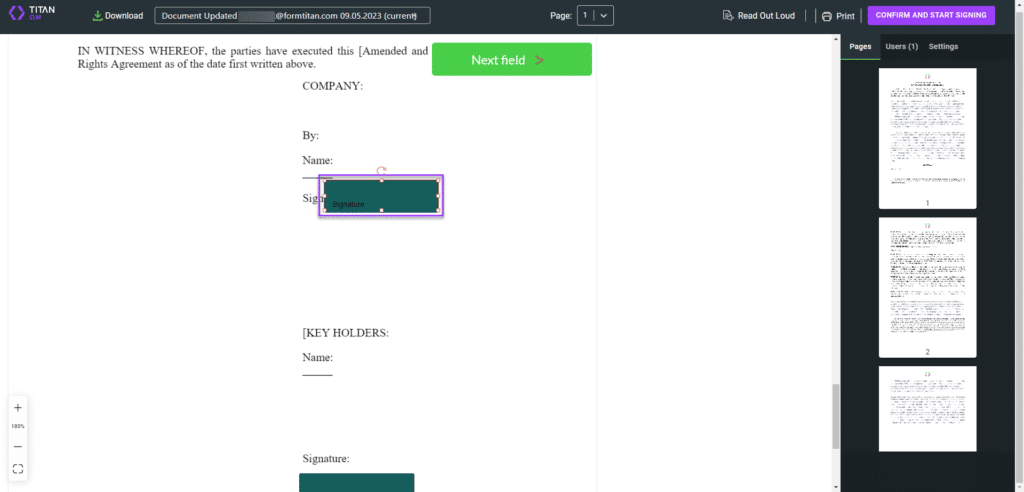Open the third page thumbnail

click(x=927, y=408)
